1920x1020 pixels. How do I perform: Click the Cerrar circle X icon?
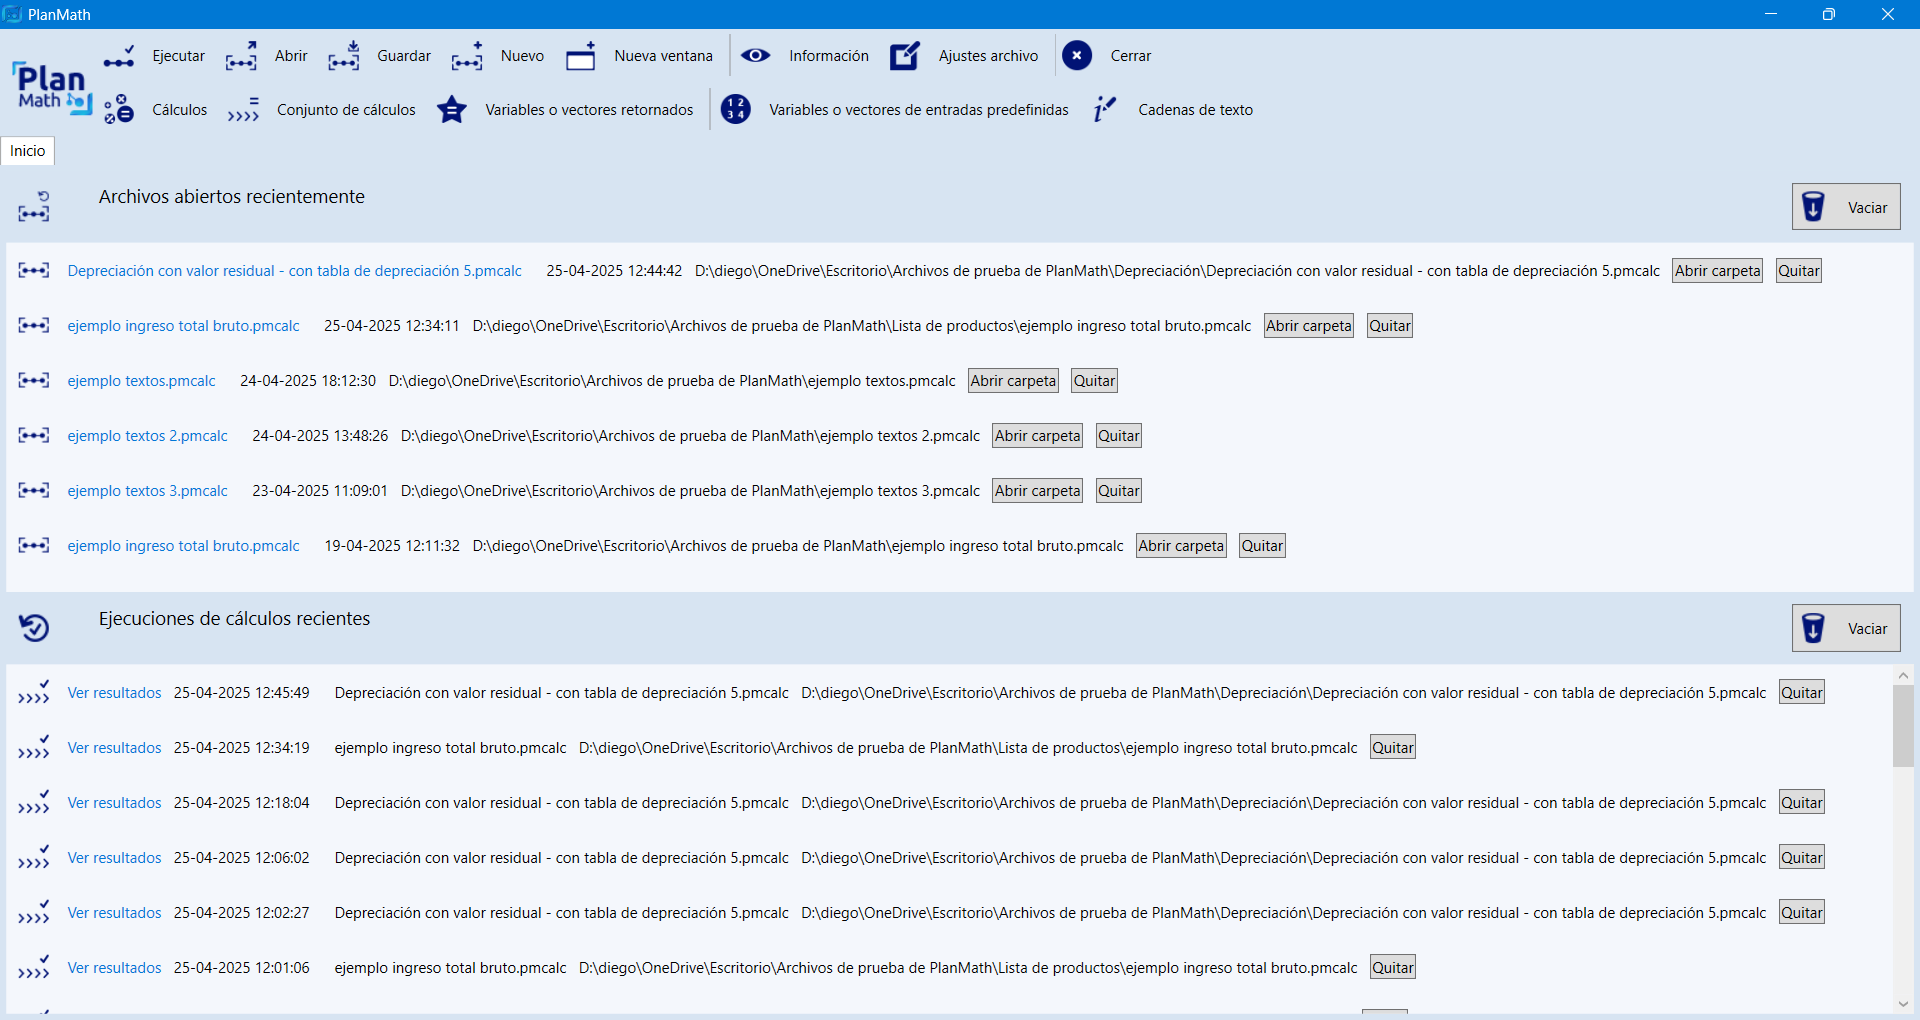click(1077, 56)
